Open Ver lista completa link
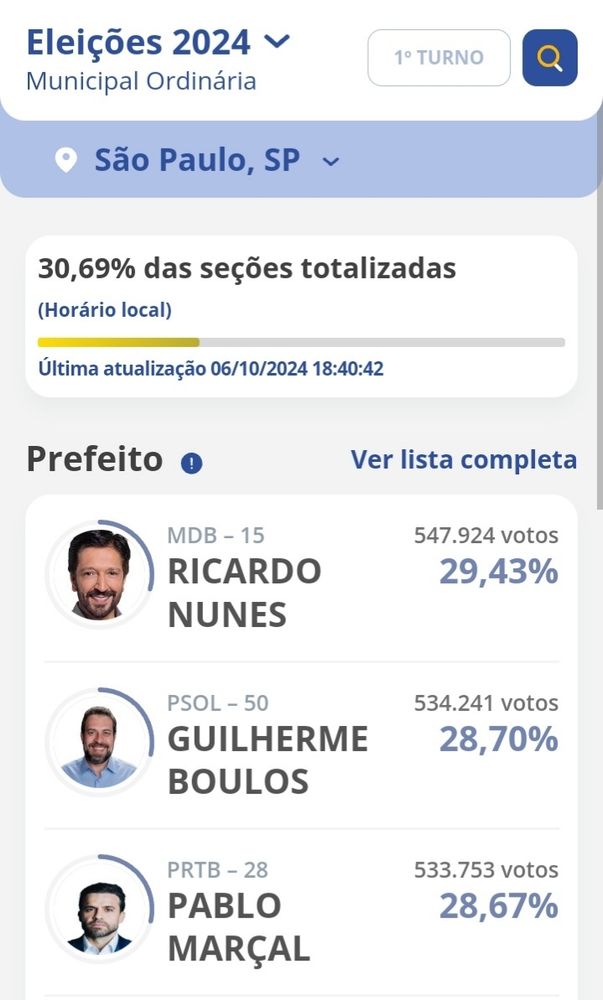The image size is (603, 1000). [x=464, y=459]
